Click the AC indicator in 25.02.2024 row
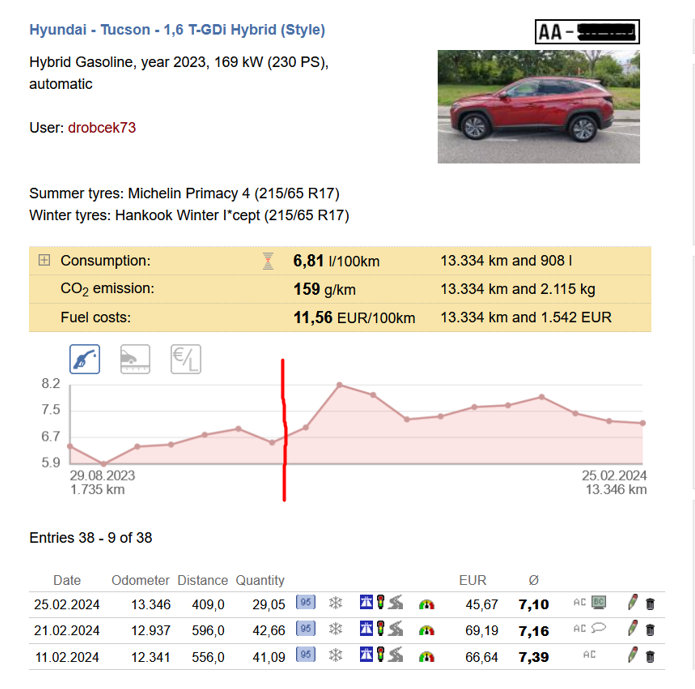Image resolution: width=695 pixels, height=689 pixels. 579,602
